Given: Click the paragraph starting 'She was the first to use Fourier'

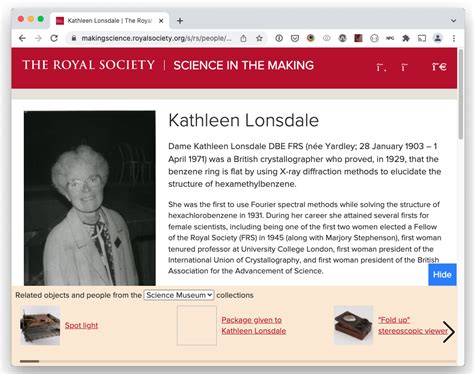Looking at the screenshot, I should click(x=305, y=238).
